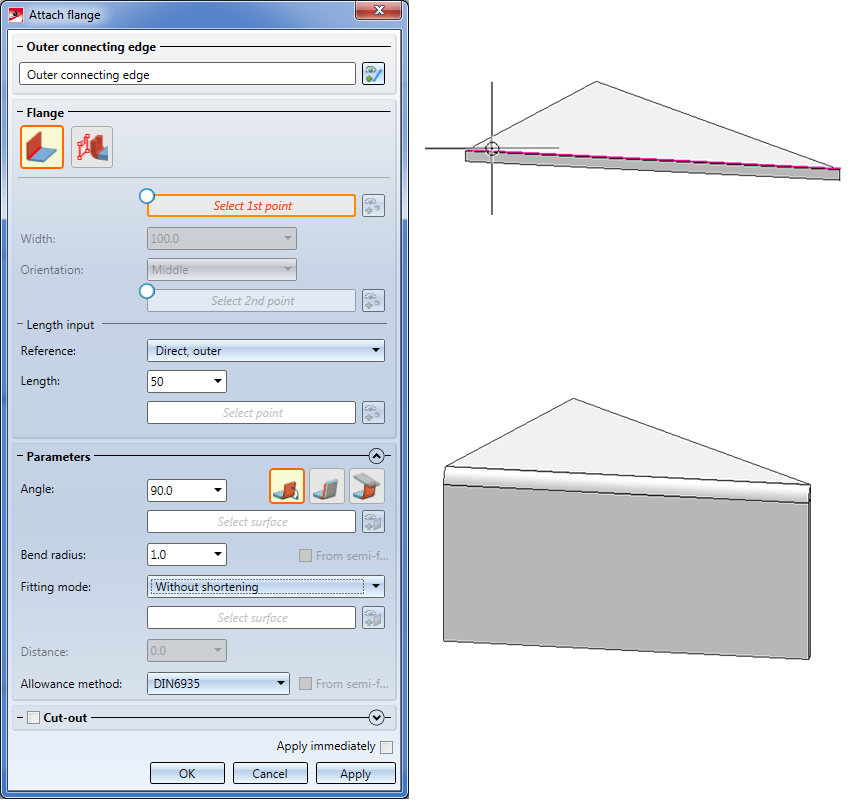Open the Reference dropdown showing Direct, outer
Screen dimensions: 850x801
(x=266, y=351)
